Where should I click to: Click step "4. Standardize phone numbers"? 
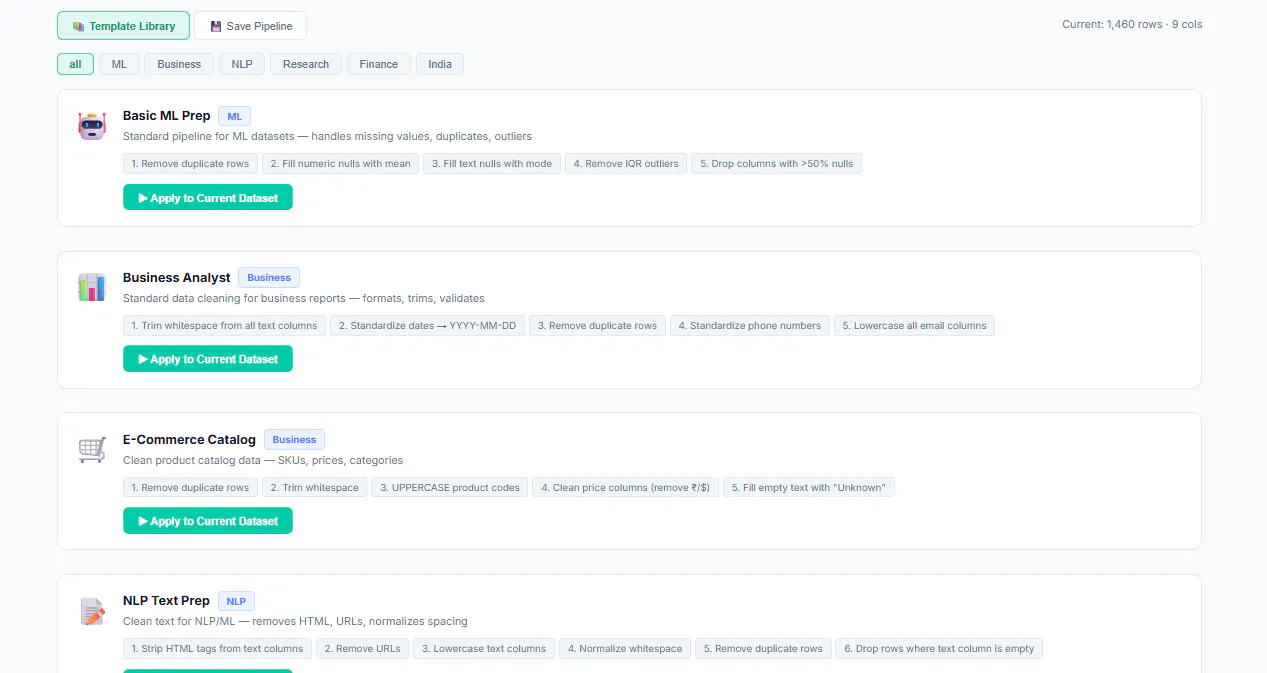pyautogui.click(x=750, y=325)
